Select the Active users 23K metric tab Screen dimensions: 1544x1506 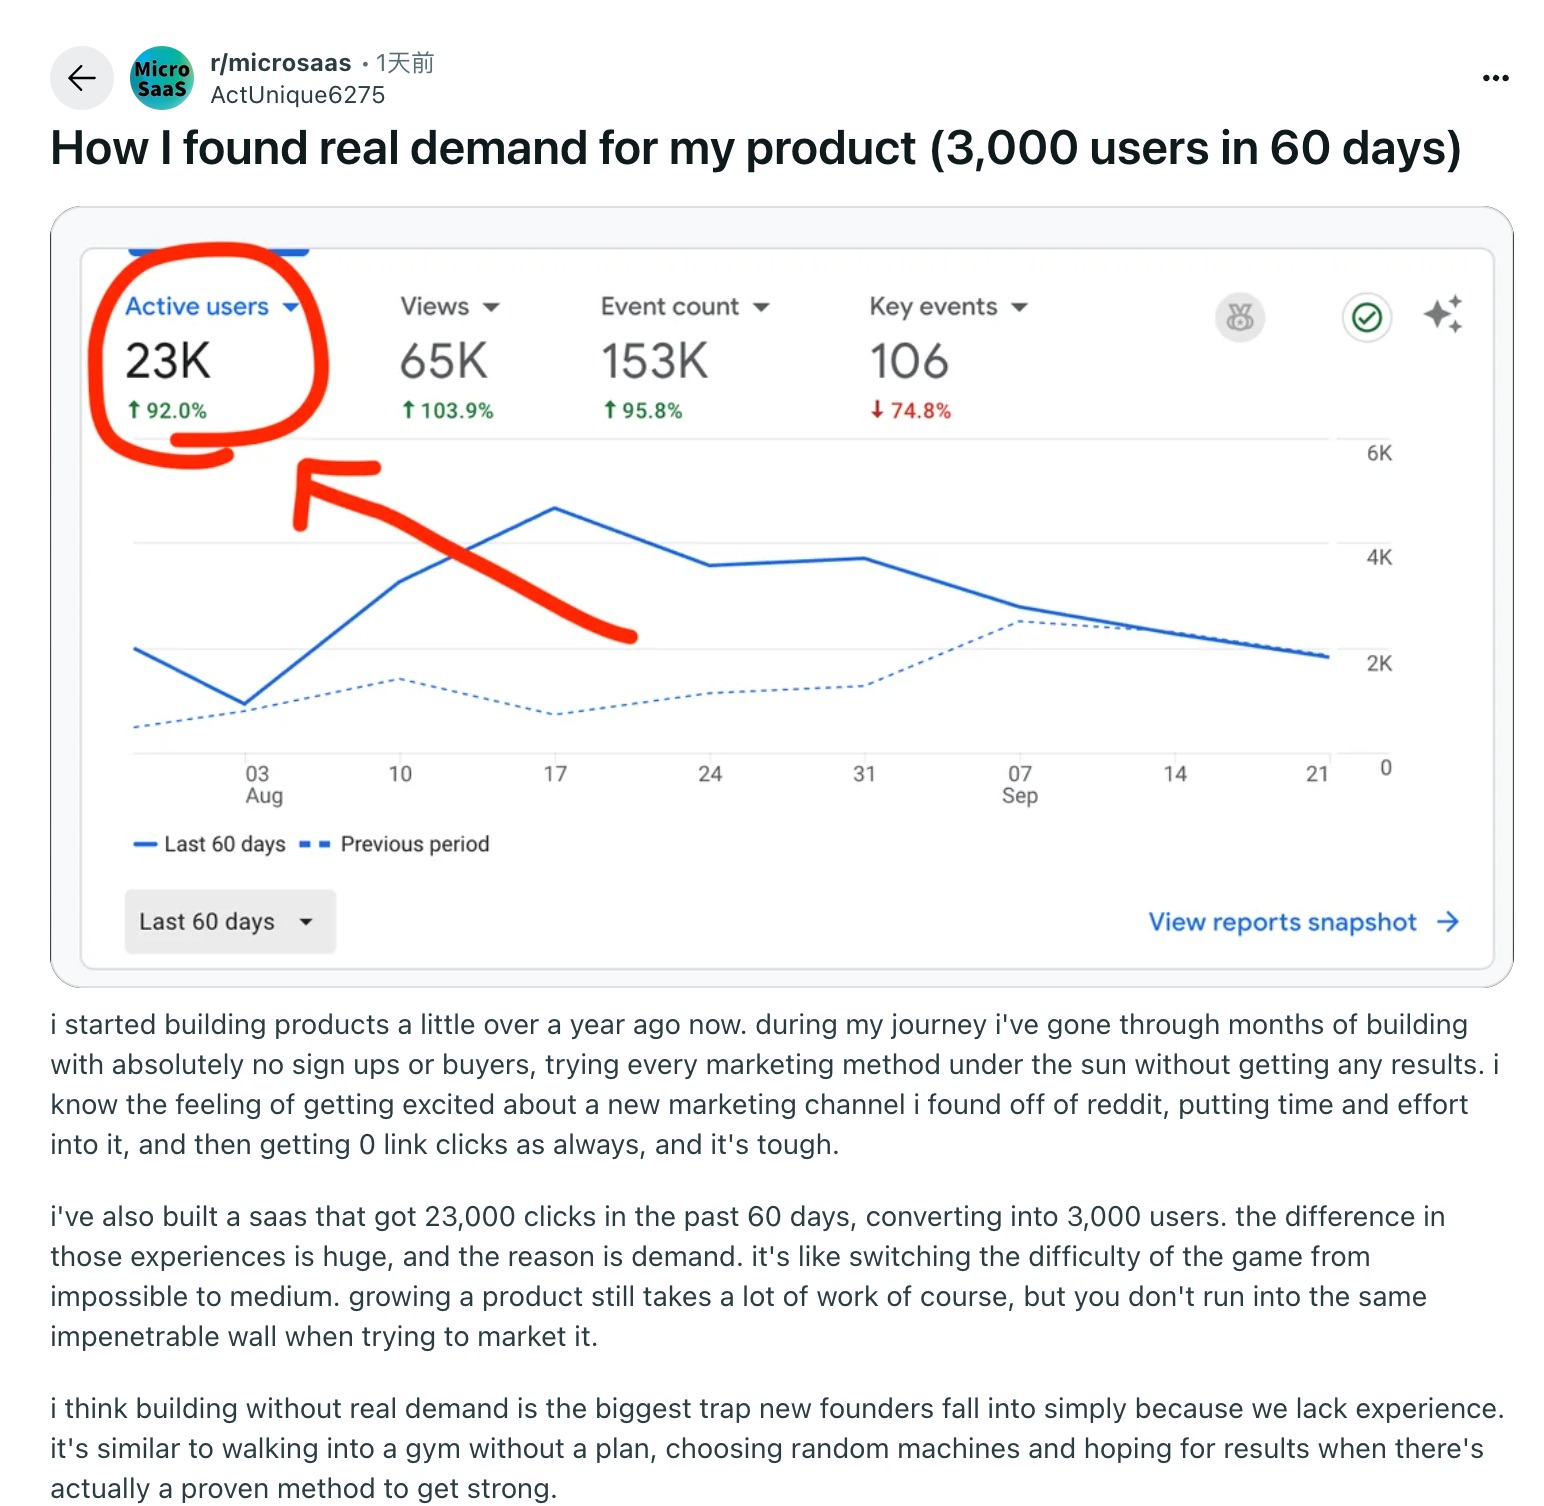168,361
